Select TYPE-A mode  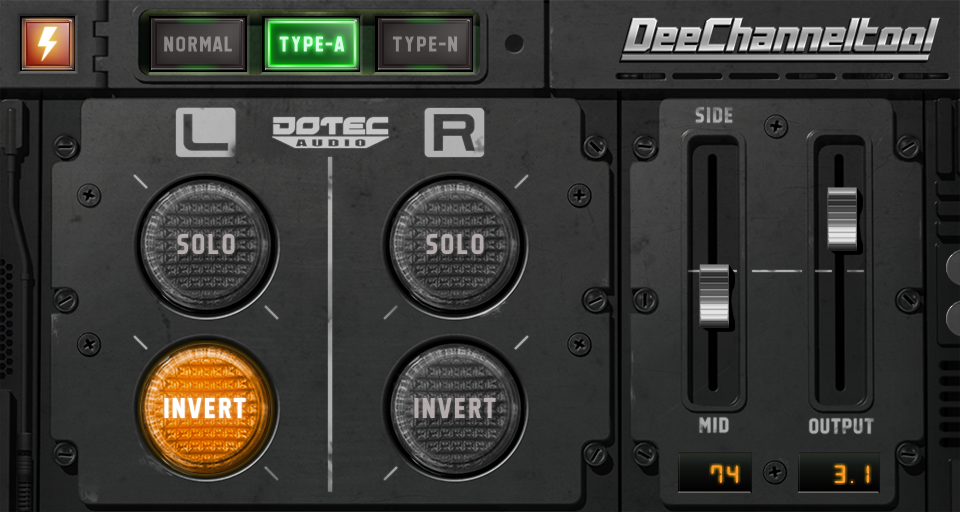(312, 44)
